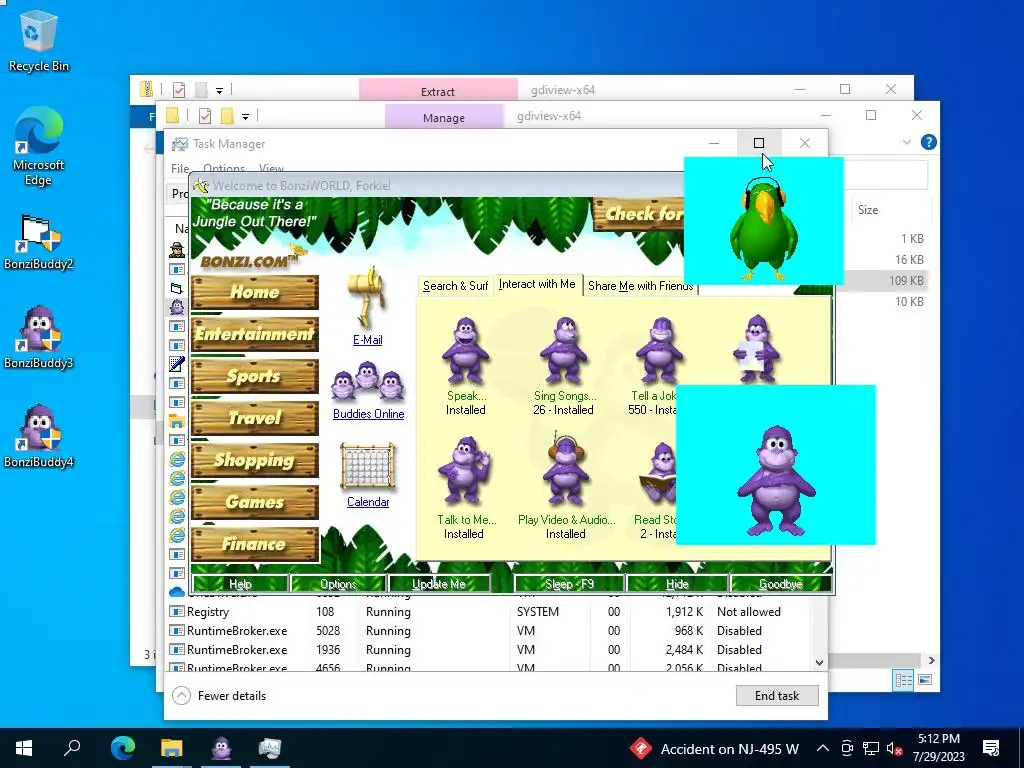Open the Recycle Bin desktop icon
The height and width of the screenshot is (768, 1024).
coord(38,40)
